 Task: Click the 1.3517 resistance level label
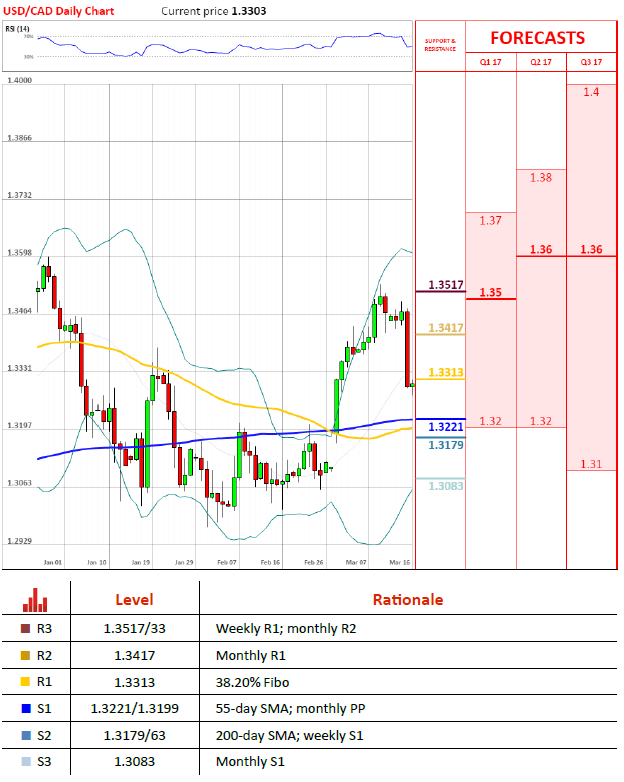tap(446, 285)
